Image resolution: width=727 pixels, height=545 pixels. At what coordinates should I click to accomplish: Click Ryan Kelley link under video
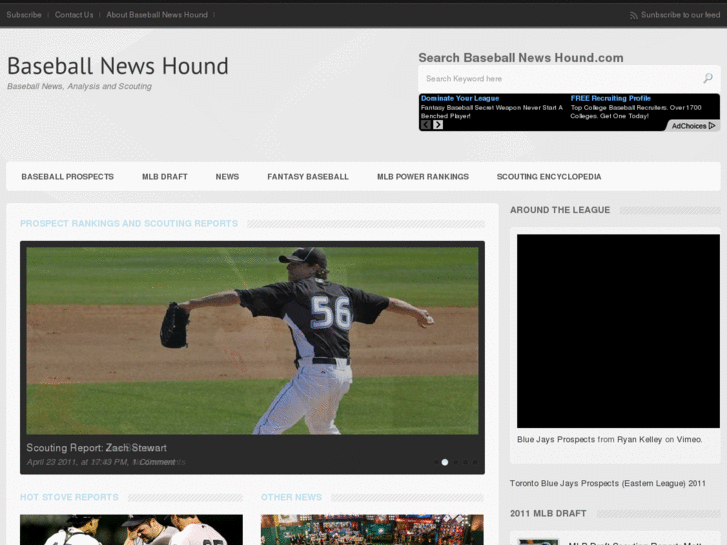point(639,439)
